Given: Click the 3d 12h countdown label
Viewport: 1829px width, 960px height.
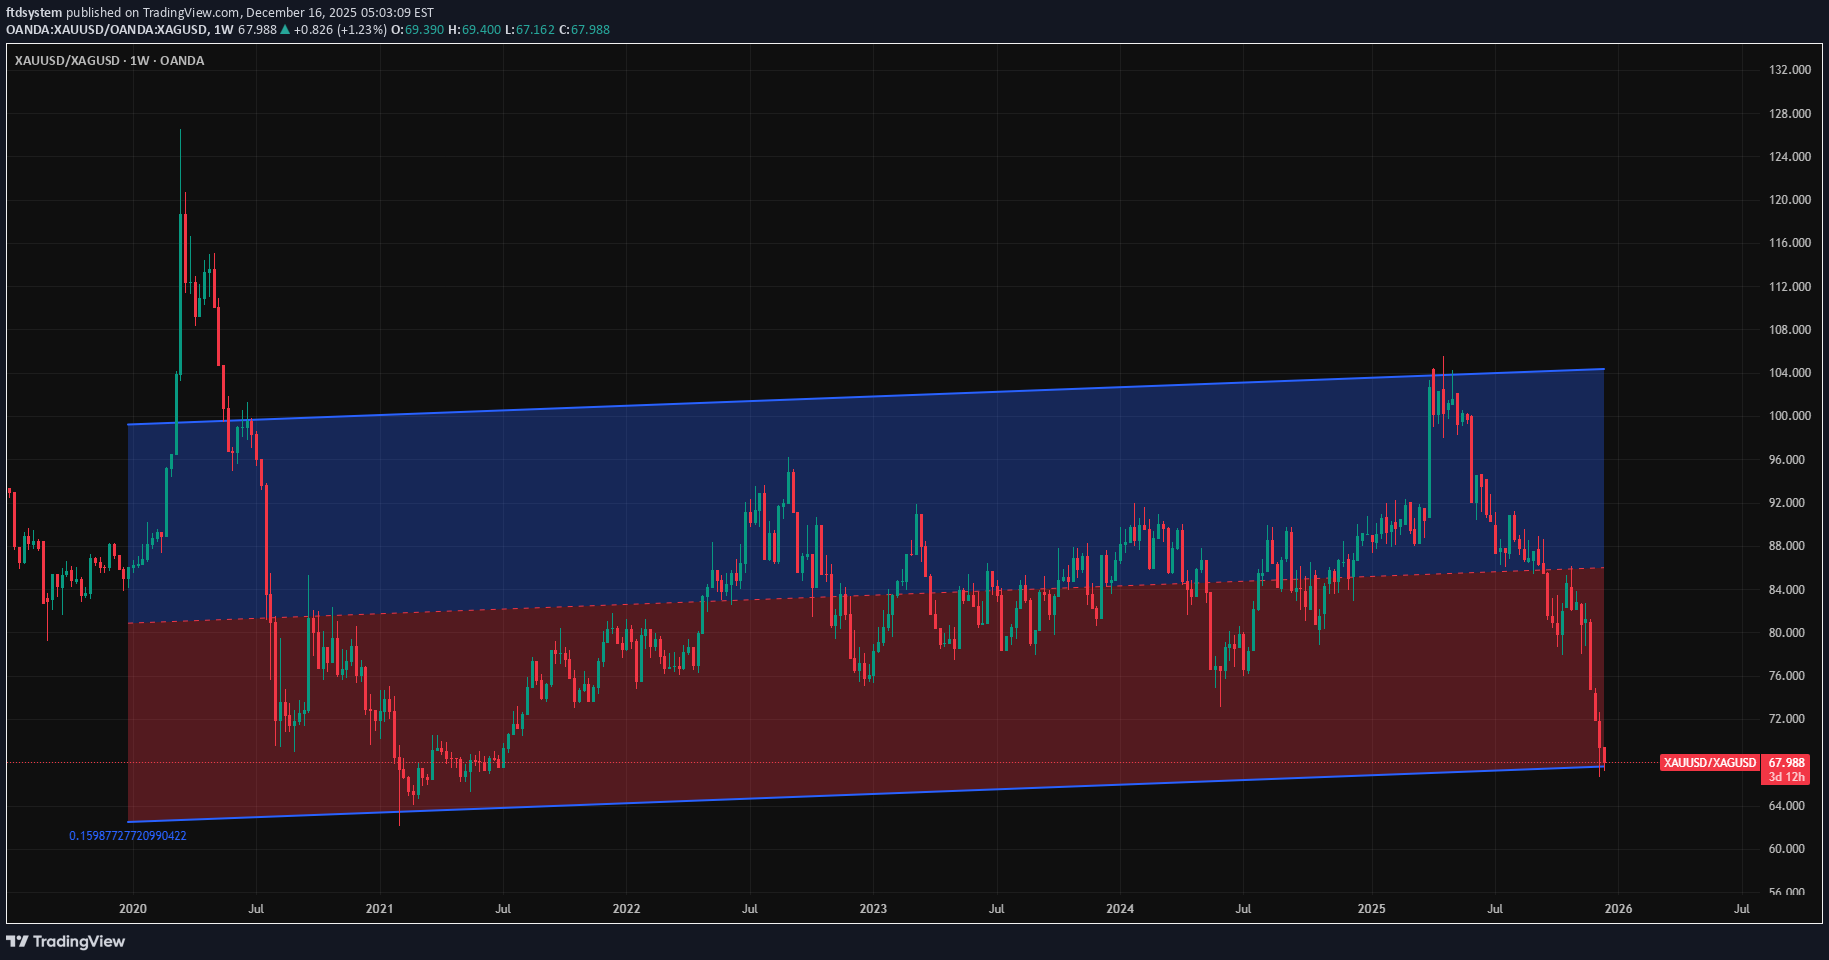Looking at the screenshot, I should point(1786,776).
